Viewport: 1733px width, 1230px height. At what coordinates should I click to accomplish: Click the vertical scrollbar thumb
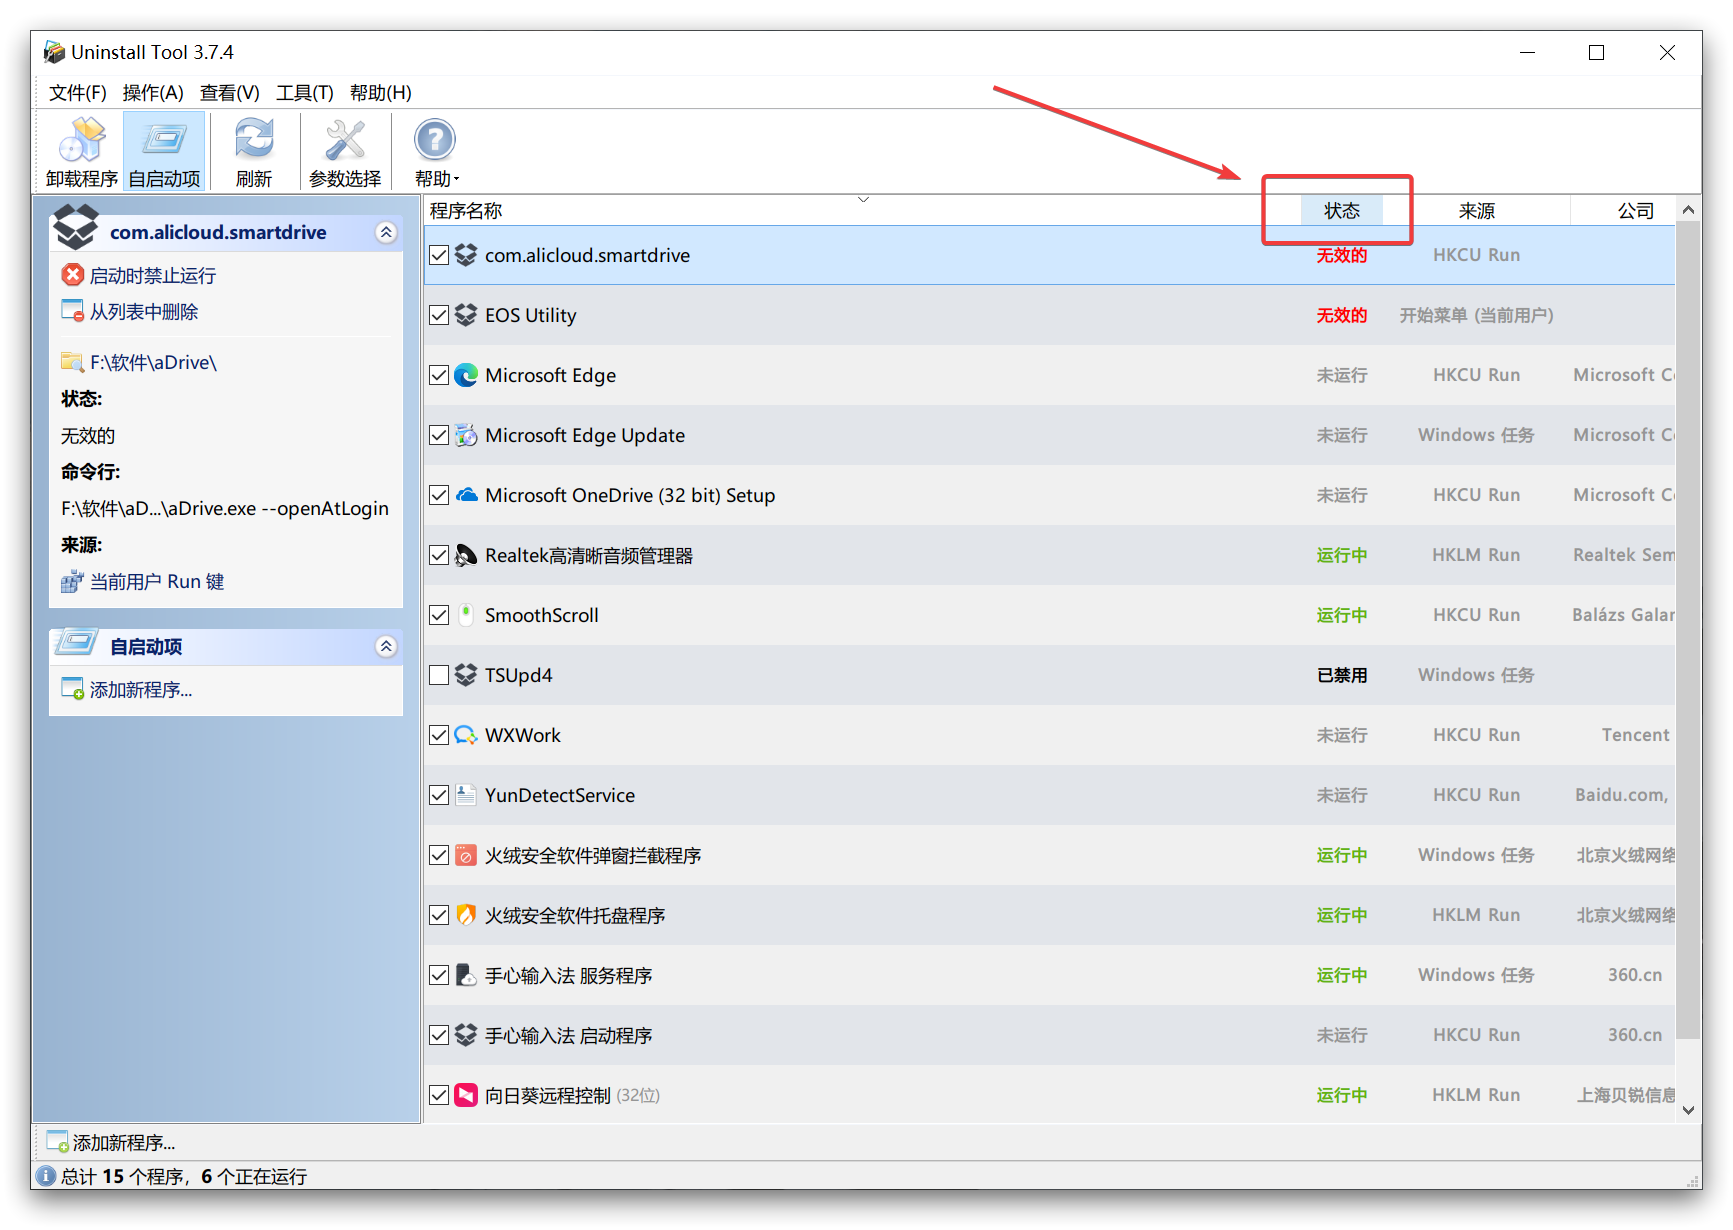click(x=1688, y=630)
